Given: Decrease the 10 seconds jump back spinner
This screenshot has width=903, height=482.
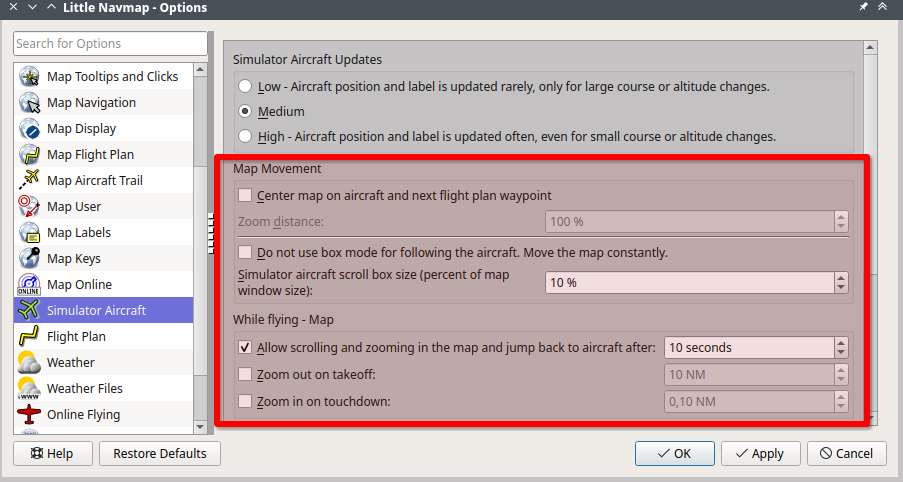Looking at the screenshot, I should pos(841,353).
